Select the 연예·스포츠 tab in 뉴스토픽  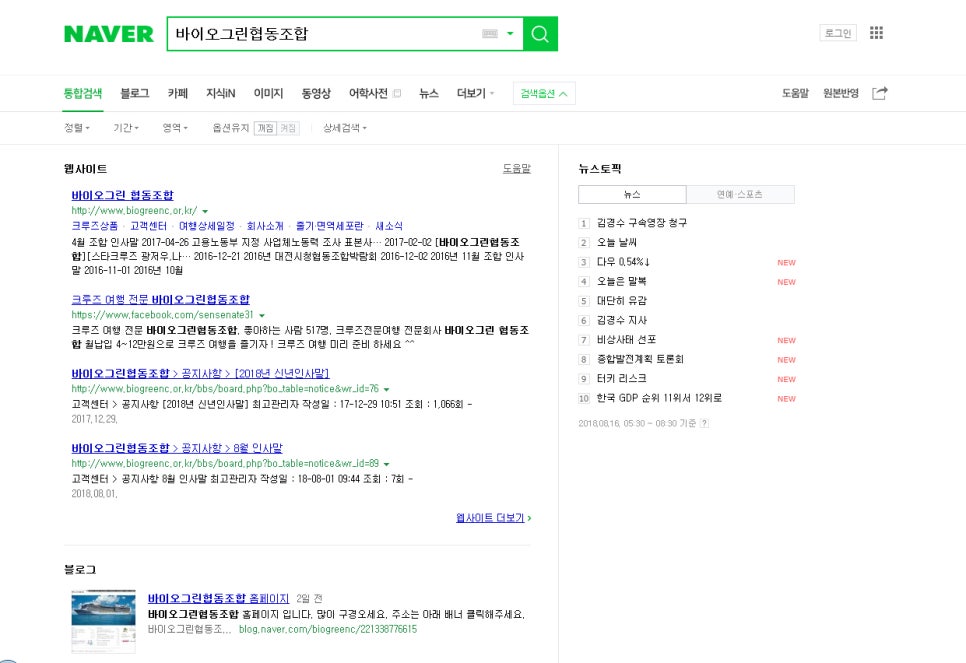(740, 194)
